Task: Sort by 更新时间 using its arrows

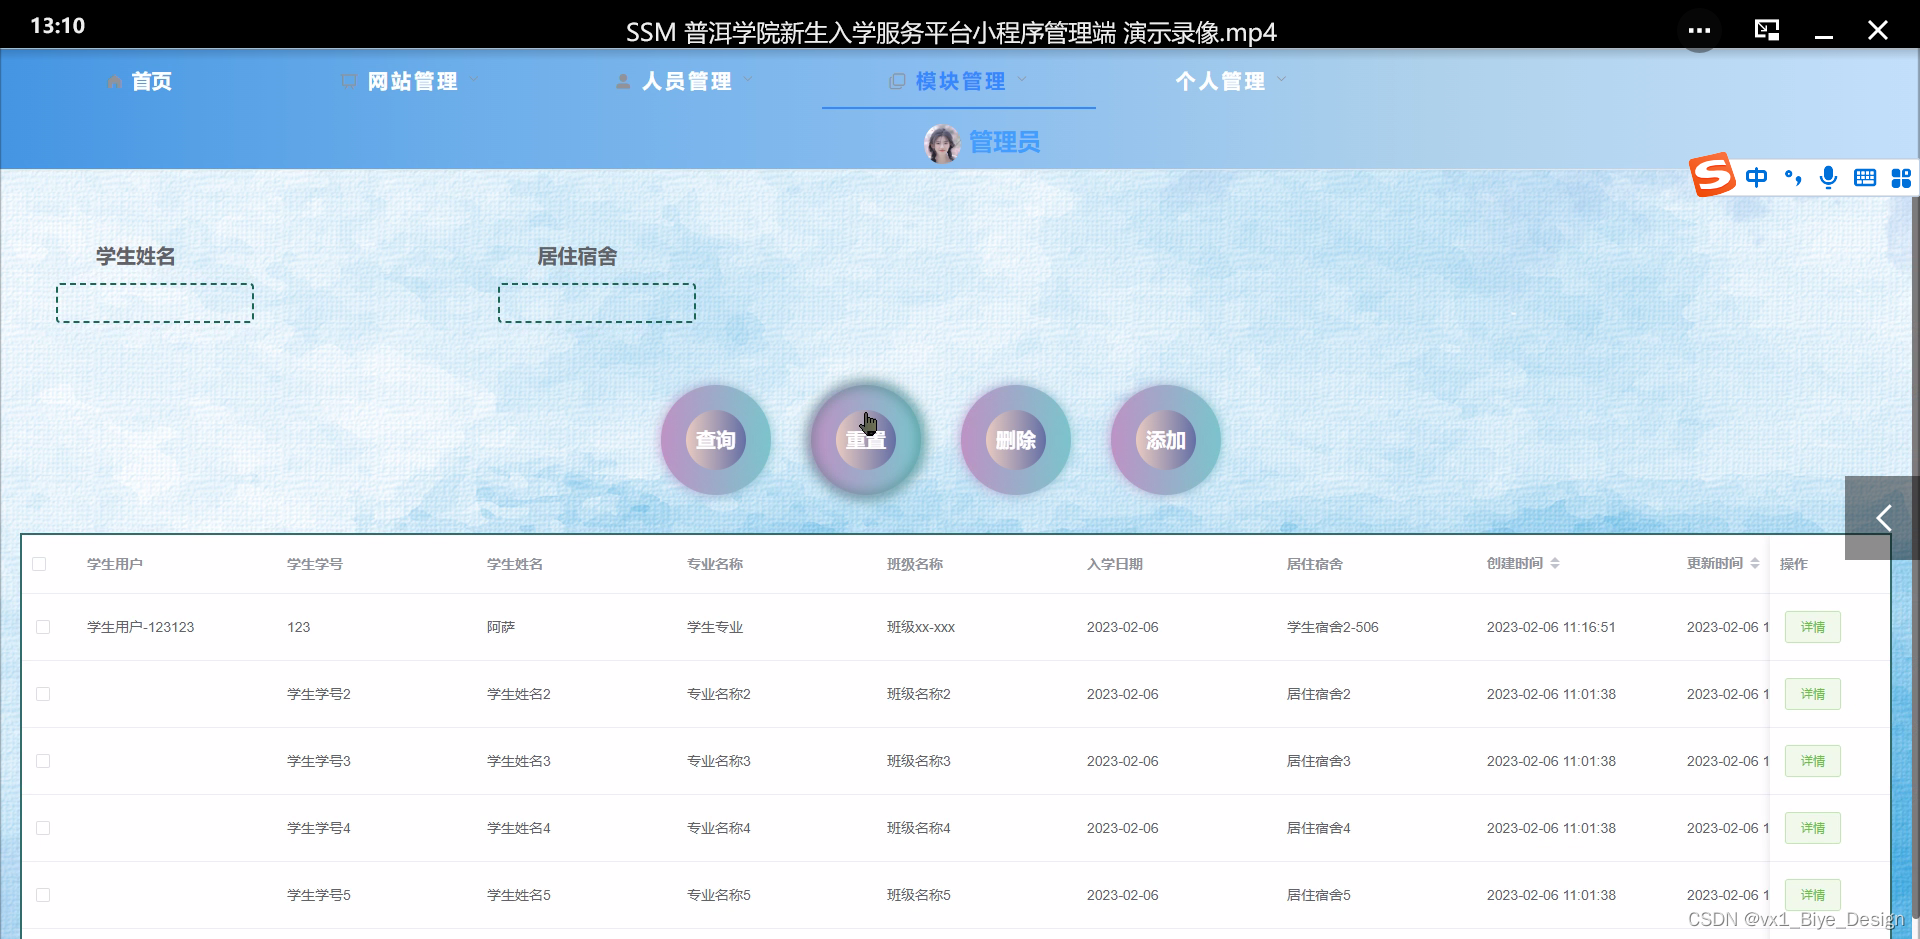Action: [x=1755, y=564]
